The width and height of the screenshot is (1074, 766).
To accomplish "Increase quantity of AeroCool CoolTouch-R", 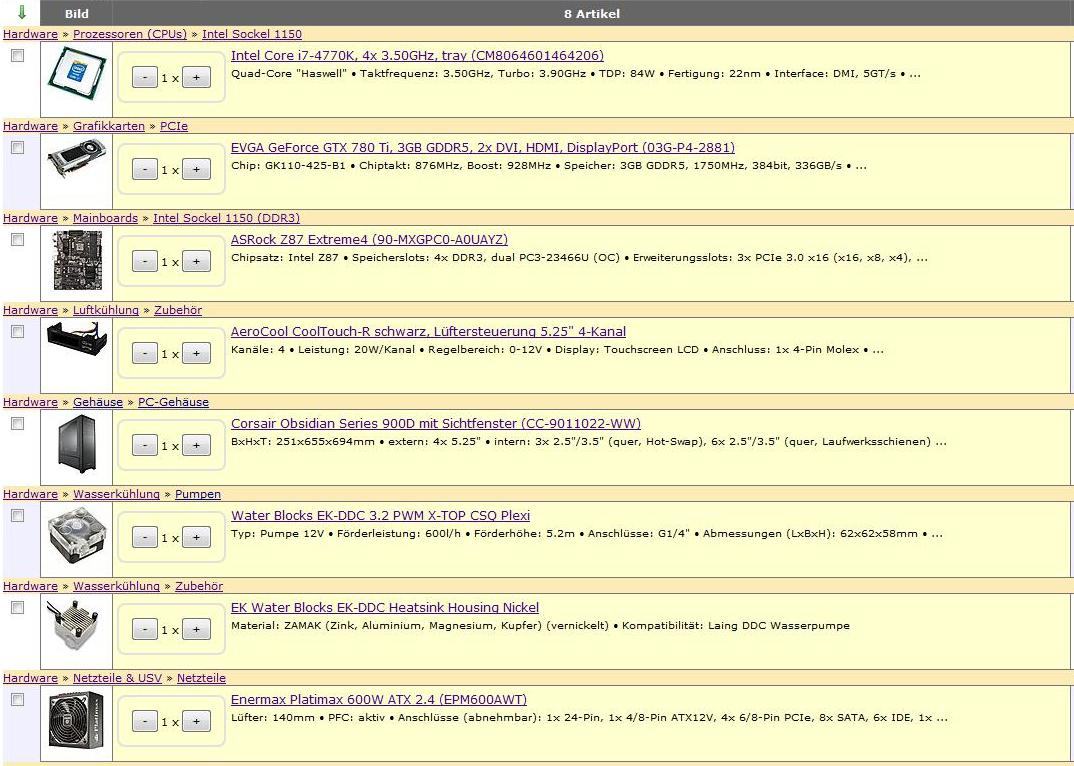I will coord(196,354).
